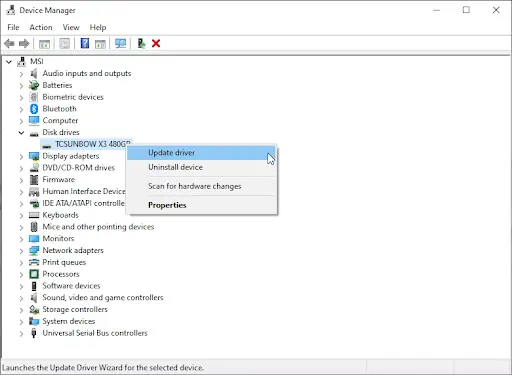Choose Uninstall device from context menu
Viewport: 512px width, 375px height.
201,167
